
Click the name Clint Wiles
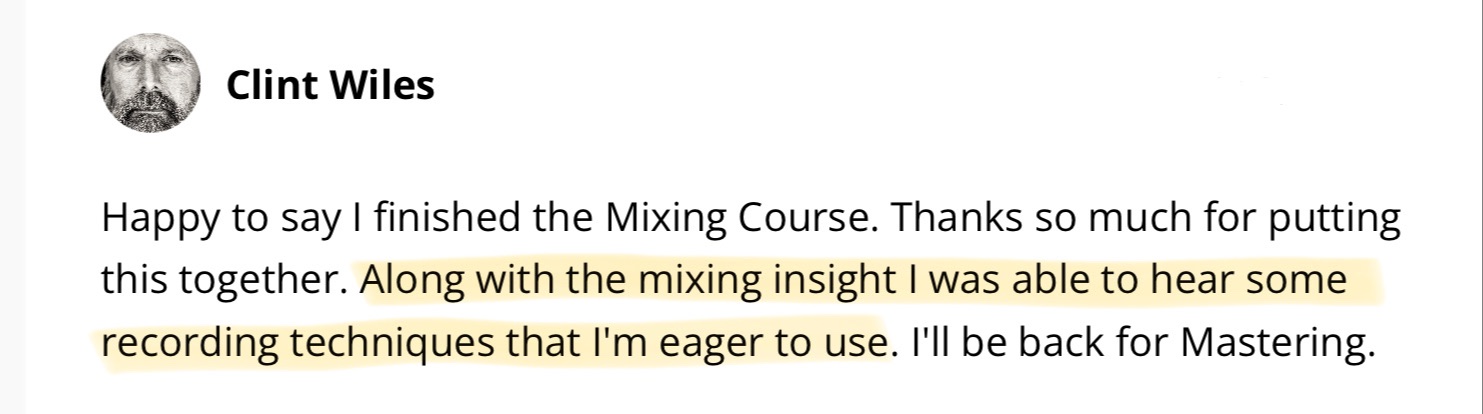(x=330, y=87)
